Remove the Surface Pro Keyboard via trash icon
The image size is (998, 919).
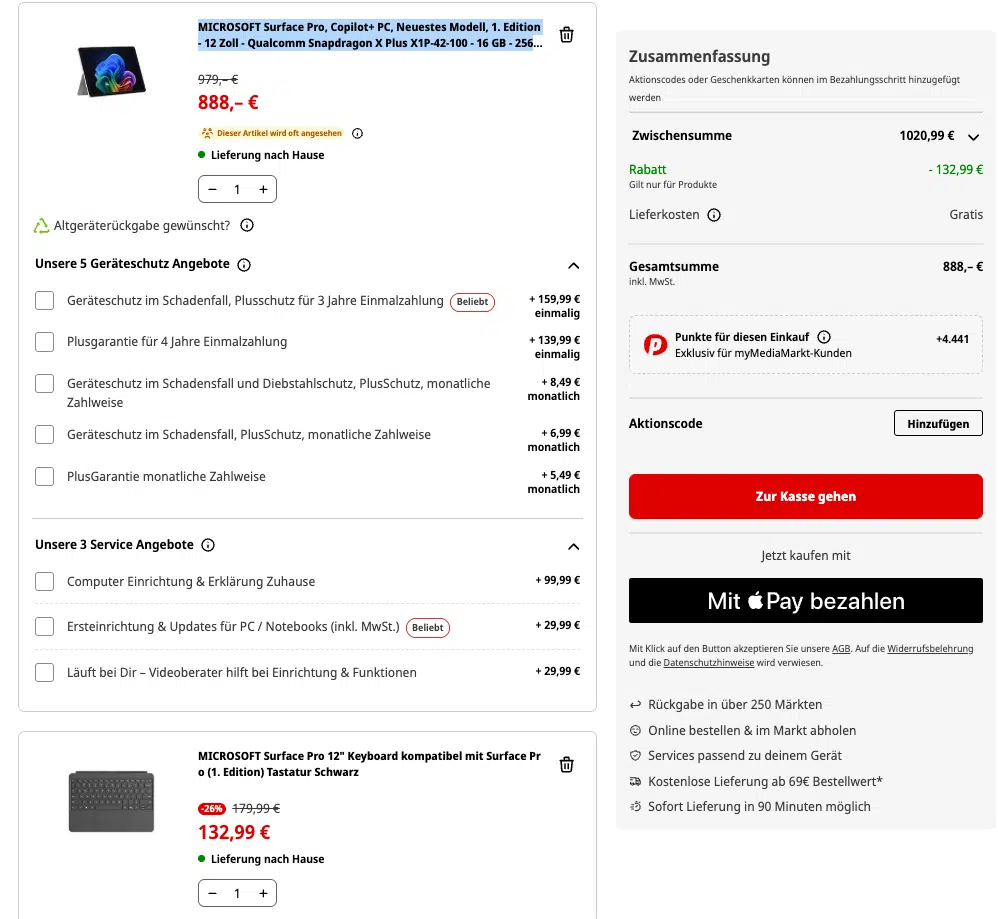(566, 765)
